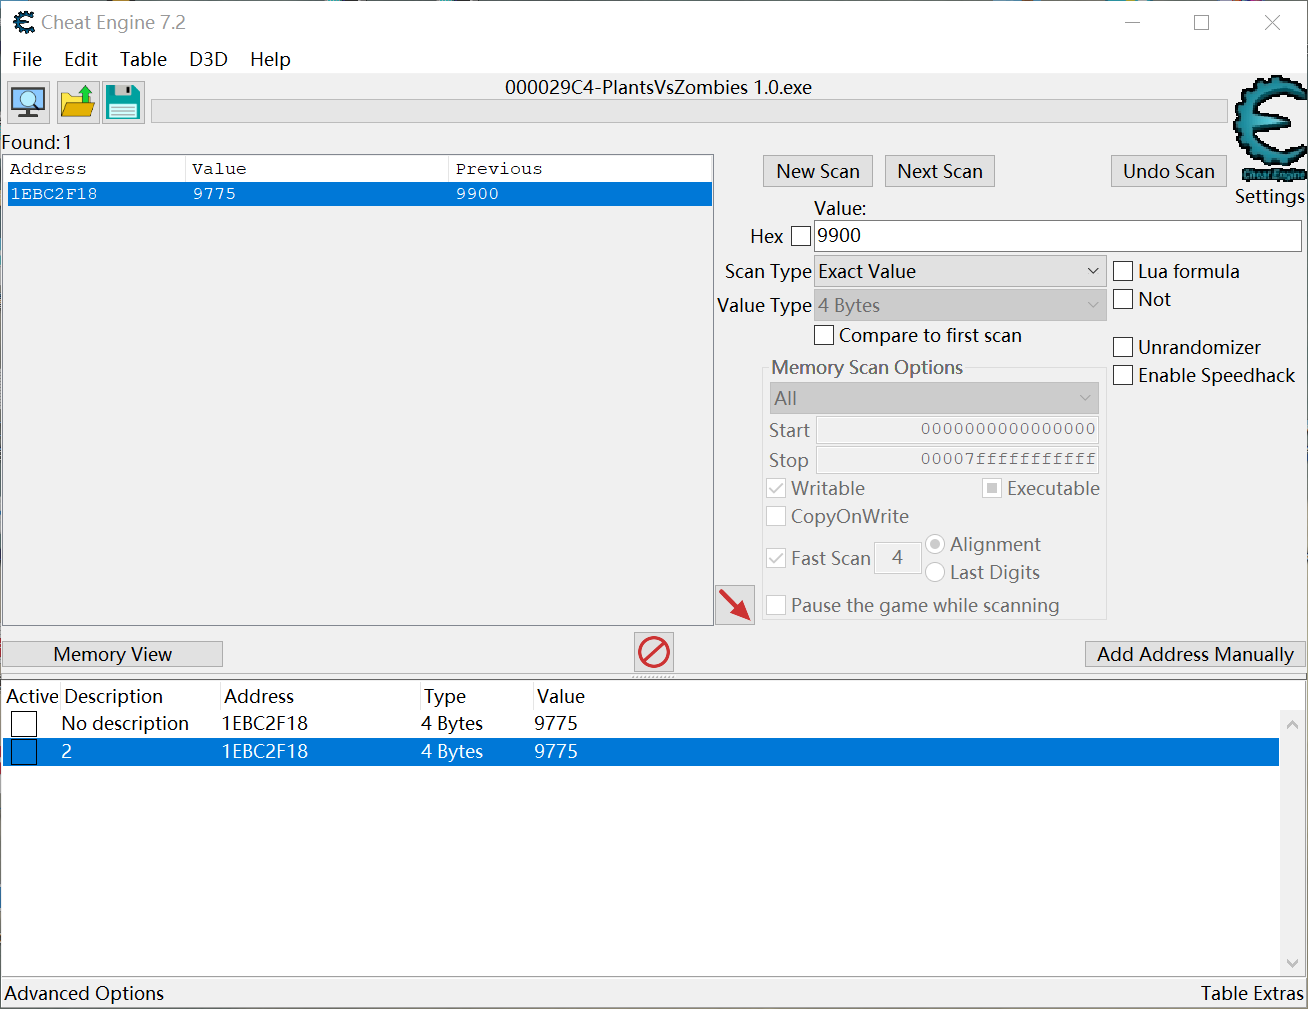
Task: Click the Type column header in address list
Action: tap(444, 696)
